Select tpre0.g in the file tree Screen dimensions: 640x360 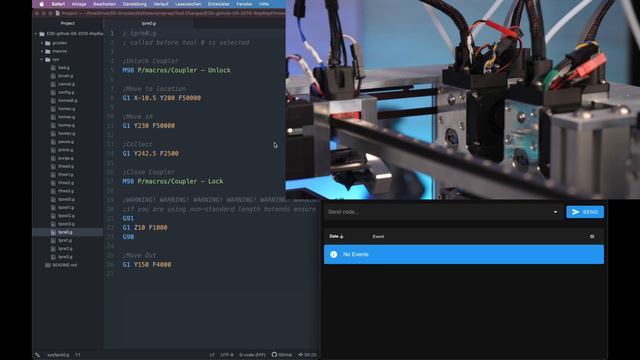65,232
